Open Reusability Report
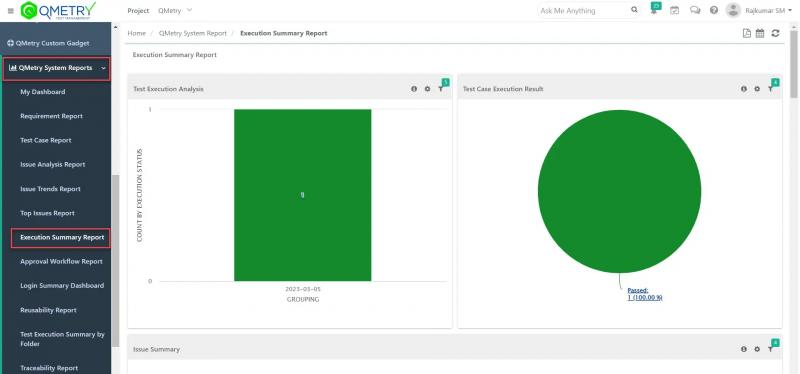800x374 pixels. point(48,310)
